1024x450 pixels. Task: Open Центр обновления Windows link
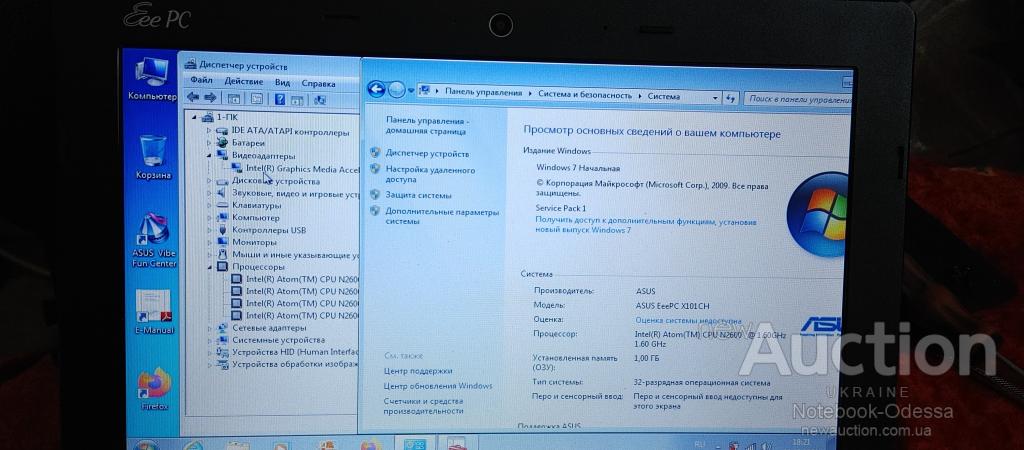(438, 386)
